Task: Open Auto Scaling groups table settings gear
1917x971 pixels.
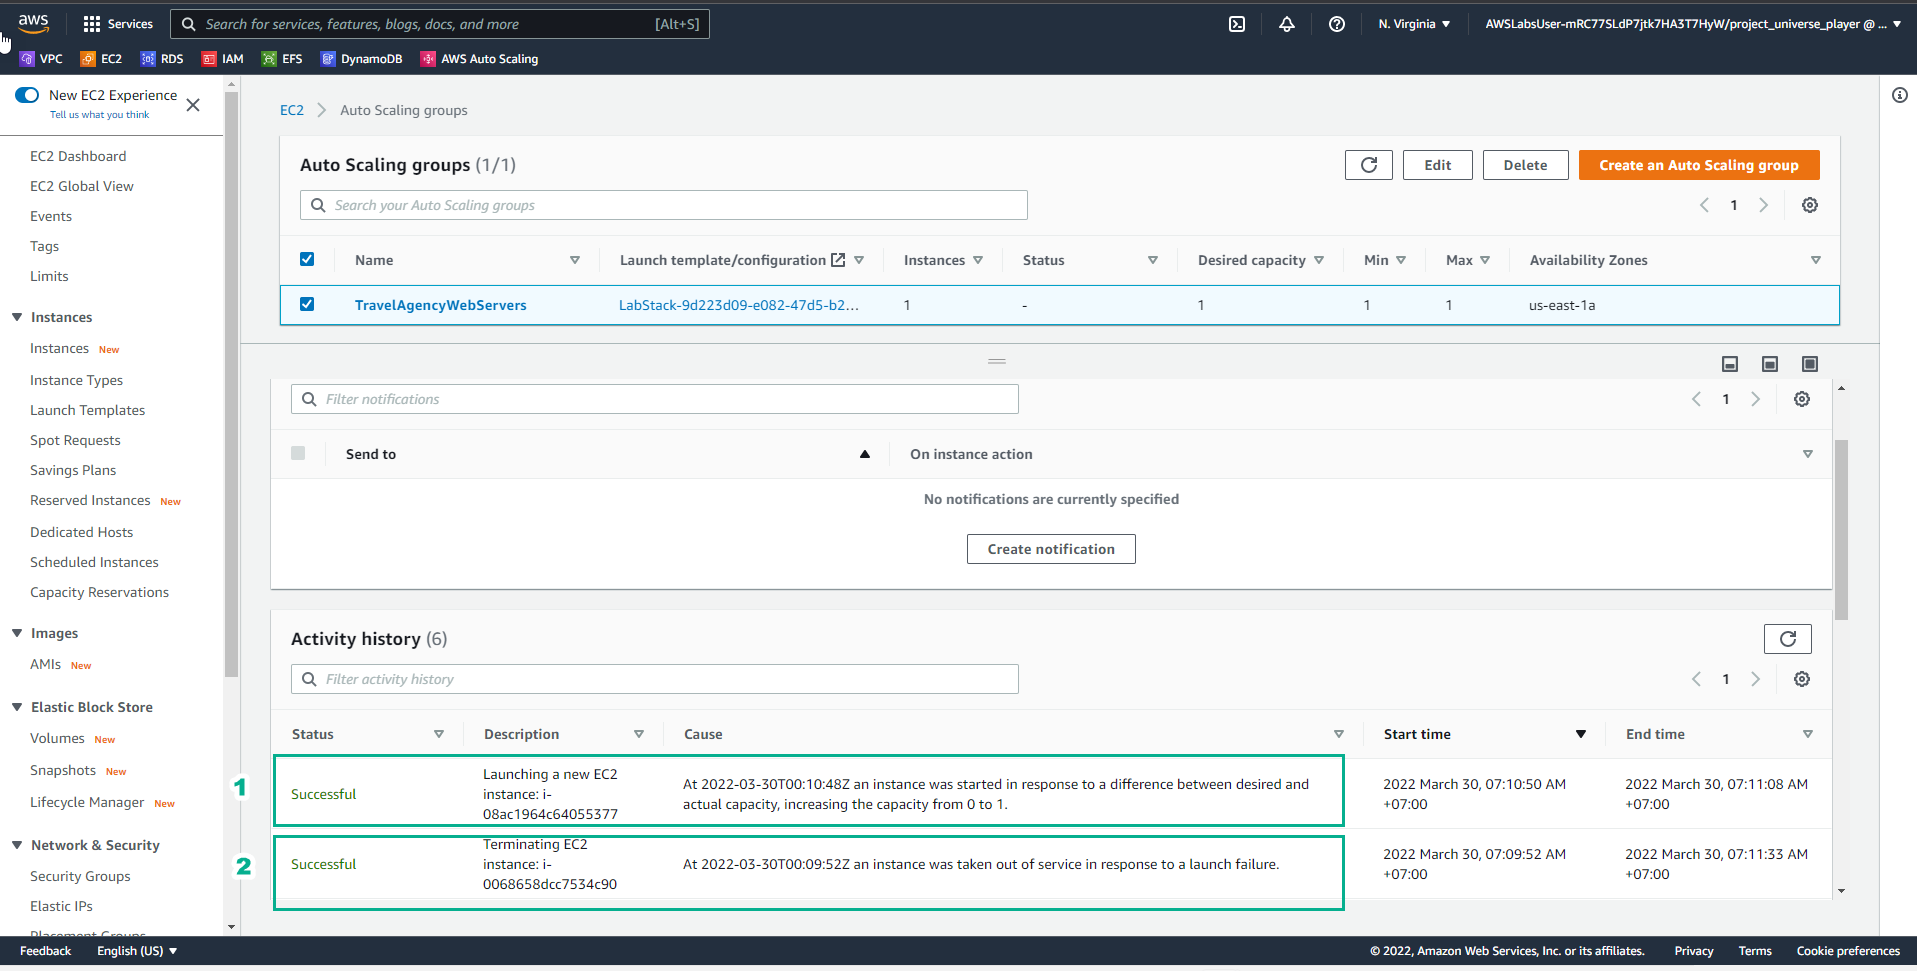Action: pyautogui.click(x=1810, y=205)
